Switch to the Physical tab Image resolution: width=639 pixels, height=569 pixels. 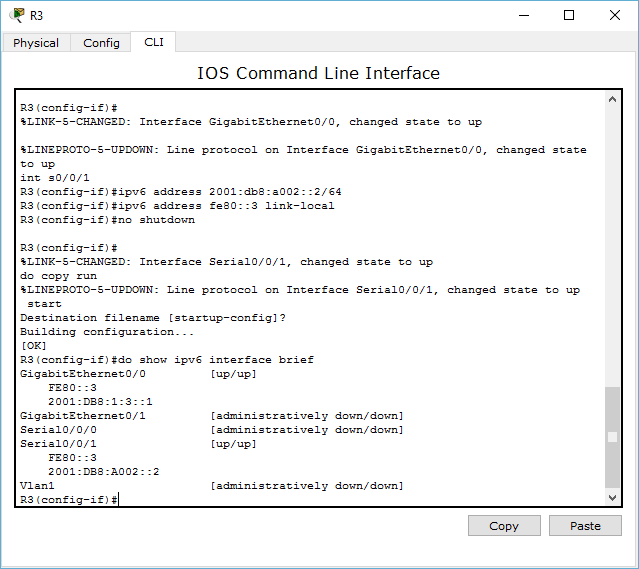point(36,43)
